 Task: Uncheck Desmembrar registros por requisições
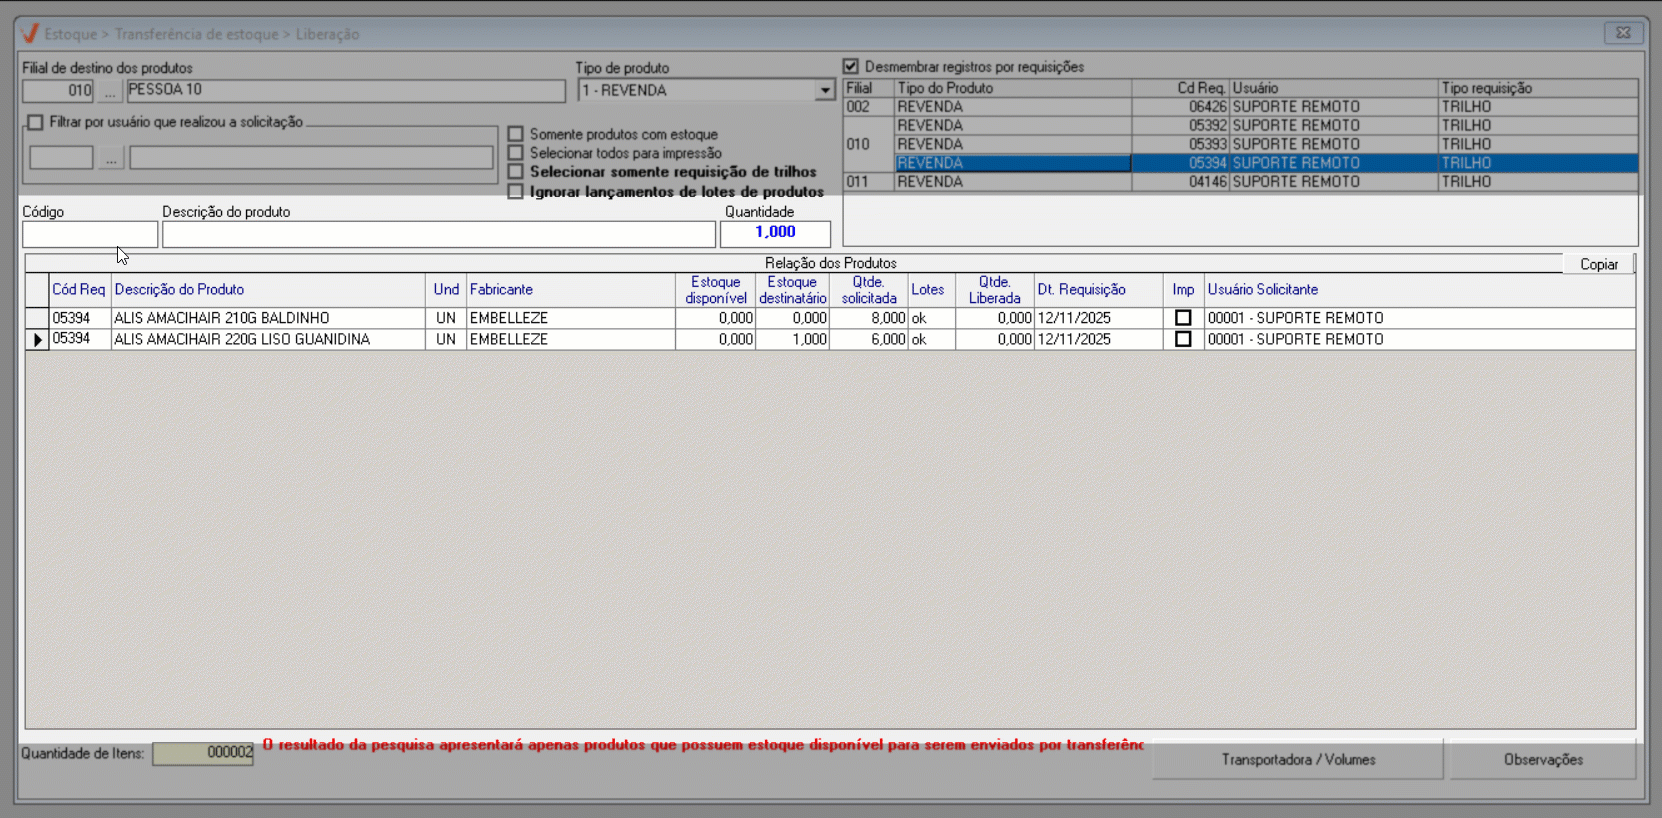pyautogui.click(x=851, y=66)
